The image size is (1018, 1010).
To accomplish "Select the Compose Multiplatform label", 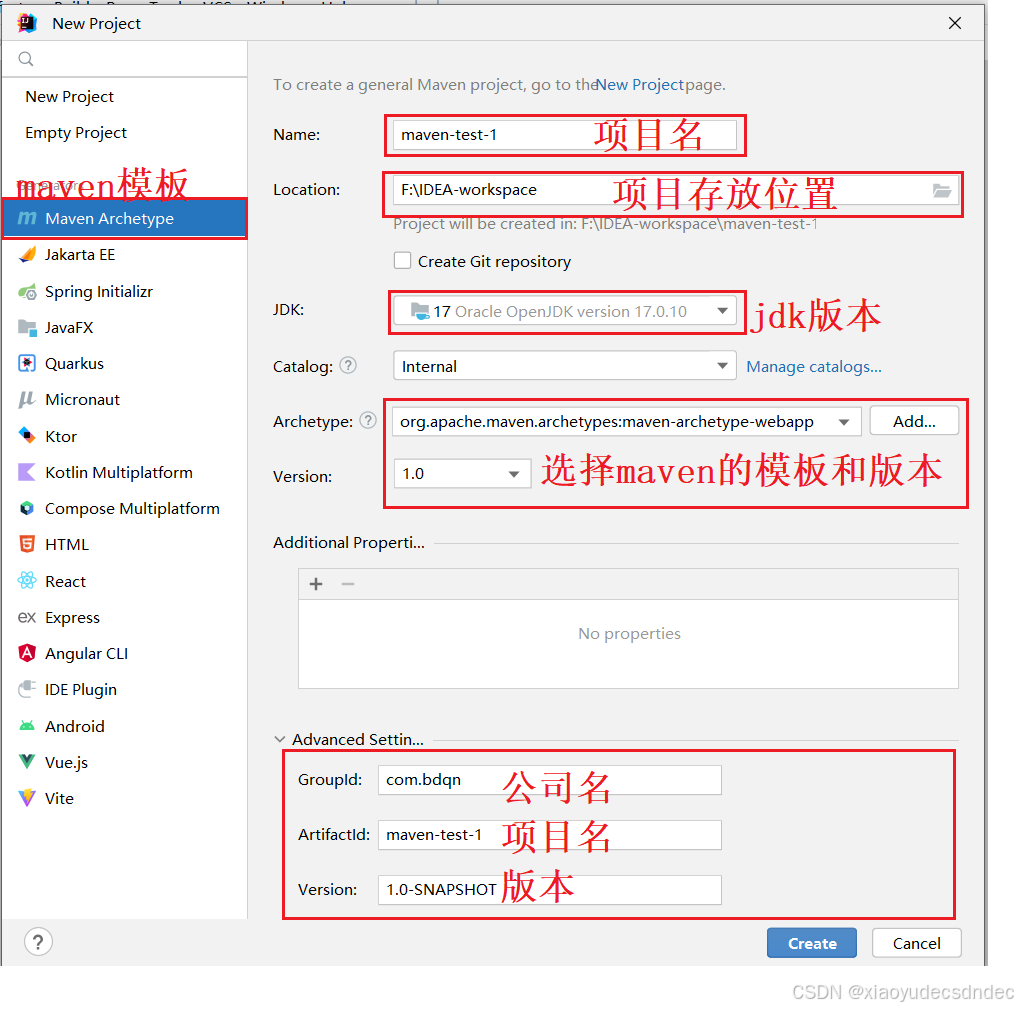I will tap(132, 509).
